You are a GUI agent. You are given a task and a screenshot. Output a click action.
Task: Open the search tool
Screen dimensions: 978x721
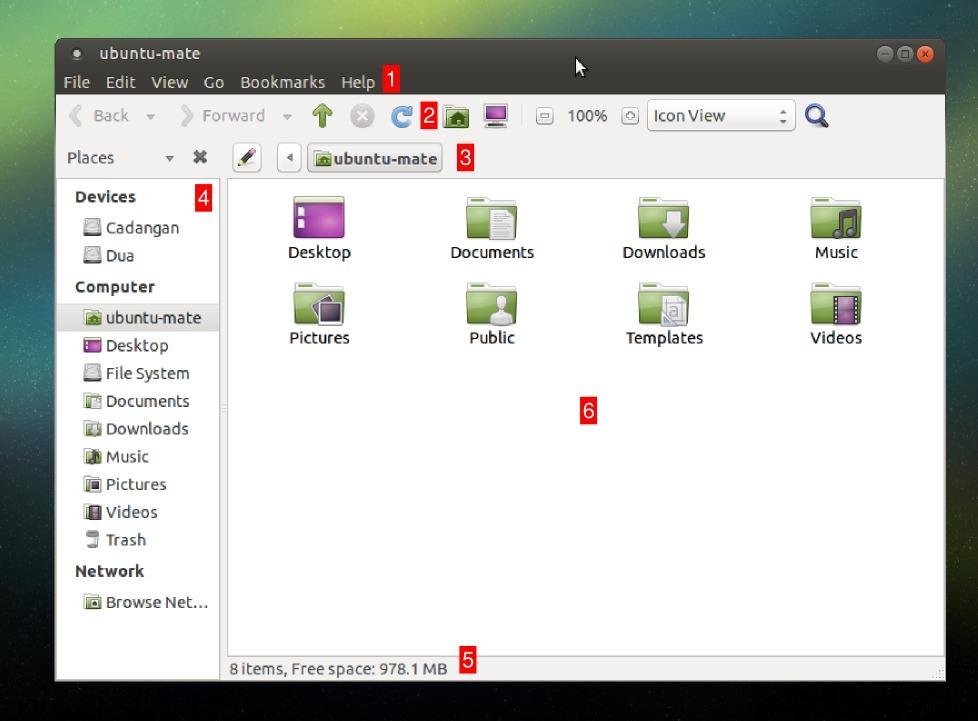click(816, 115)
